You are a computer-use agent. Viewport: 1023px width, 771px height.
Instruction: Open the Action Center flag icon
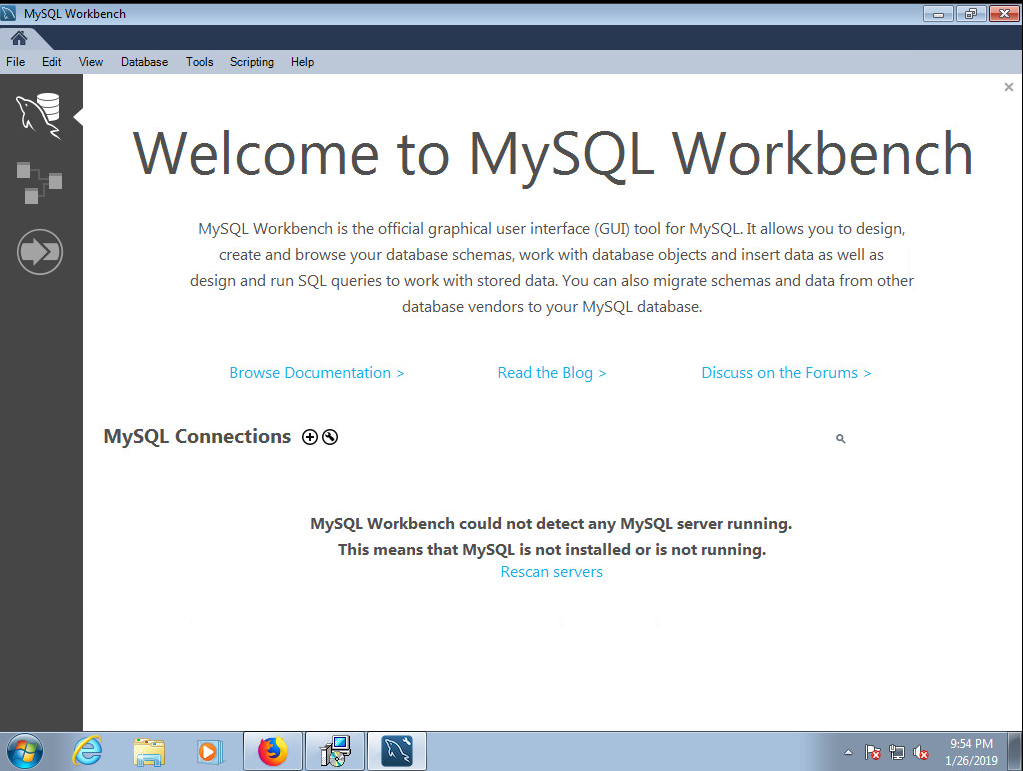coord(872,752)
